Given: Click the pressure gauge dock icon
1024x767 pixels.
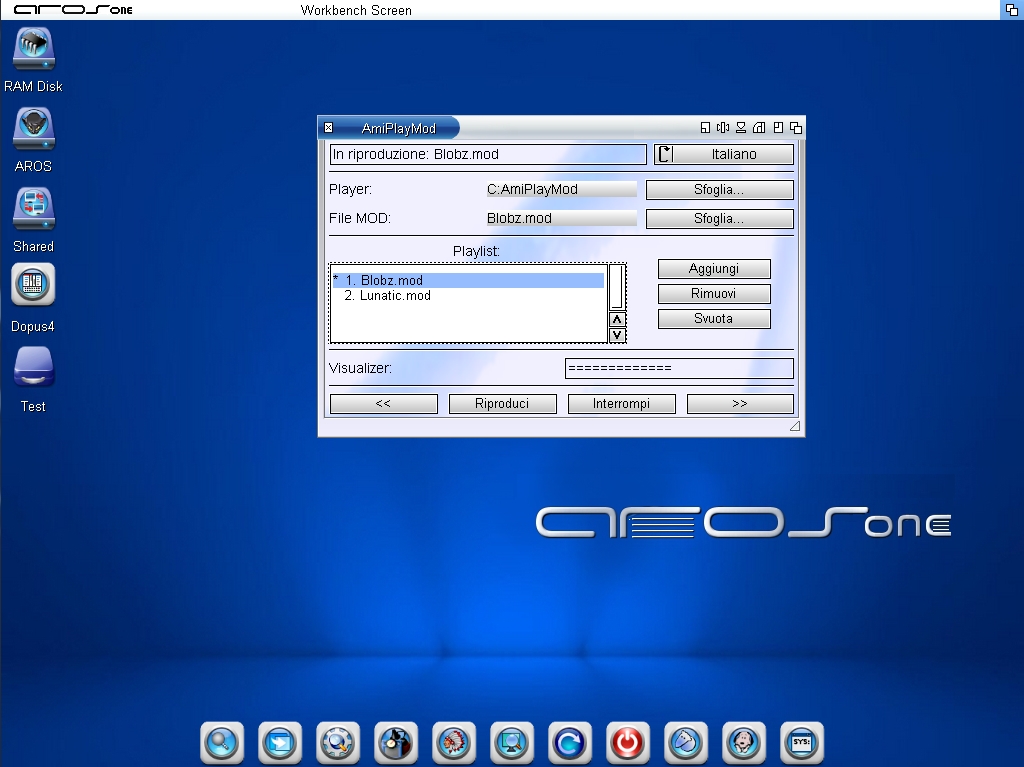Looking at the screenshot, I should [396, 743].
